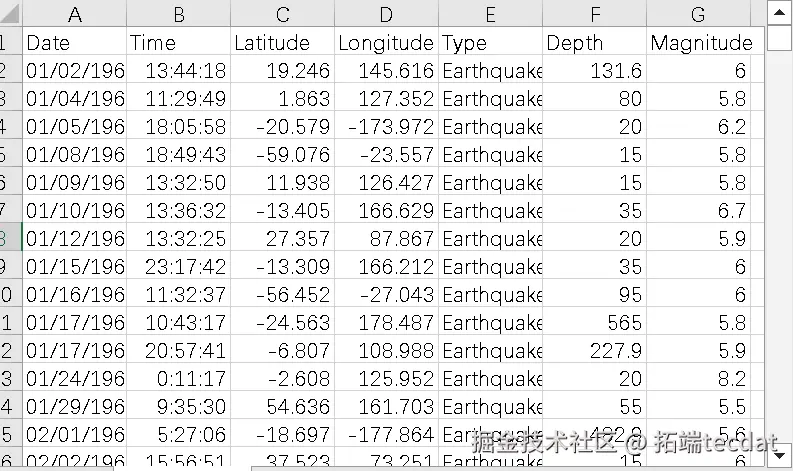Select time cell 13:36:32
Viewport: 793px width, 471px height.
(179, 209)
